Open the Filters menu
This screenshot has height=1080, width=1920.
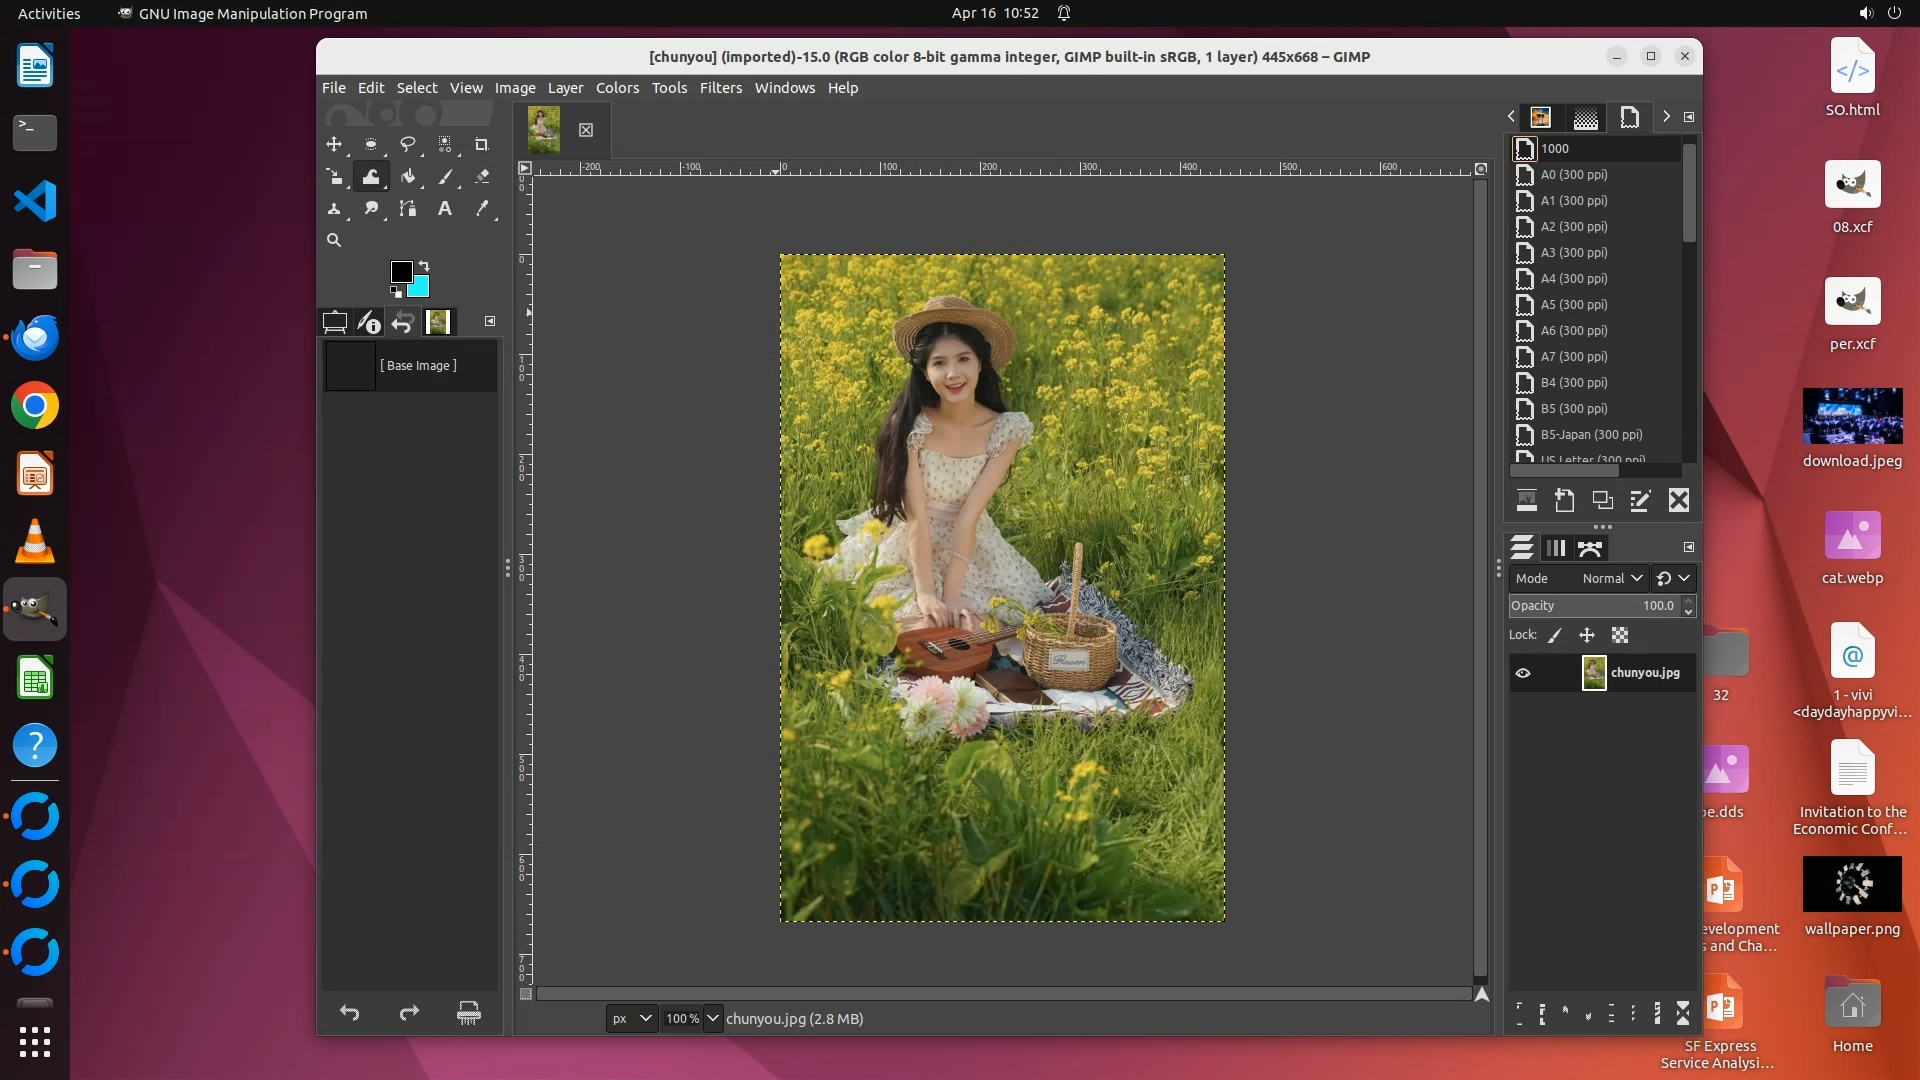click(x=720, y=88)
